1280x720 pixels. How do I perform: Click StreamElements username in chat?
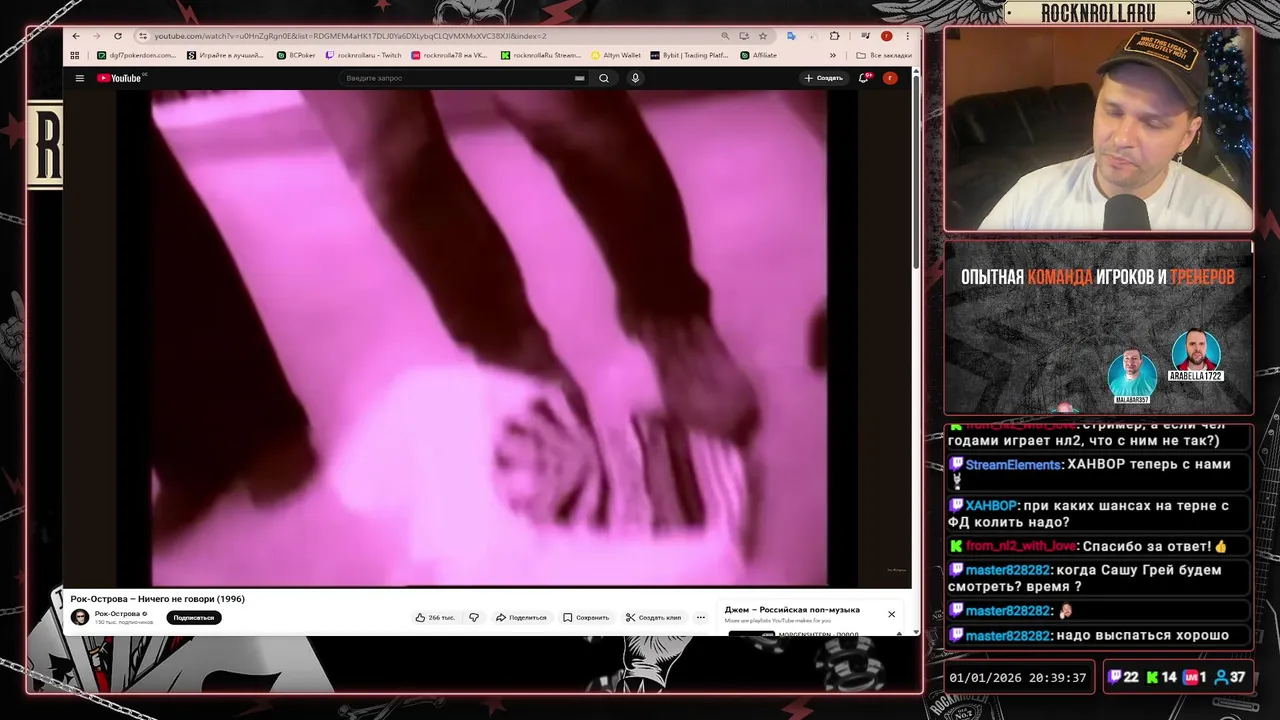[1013, 465]
